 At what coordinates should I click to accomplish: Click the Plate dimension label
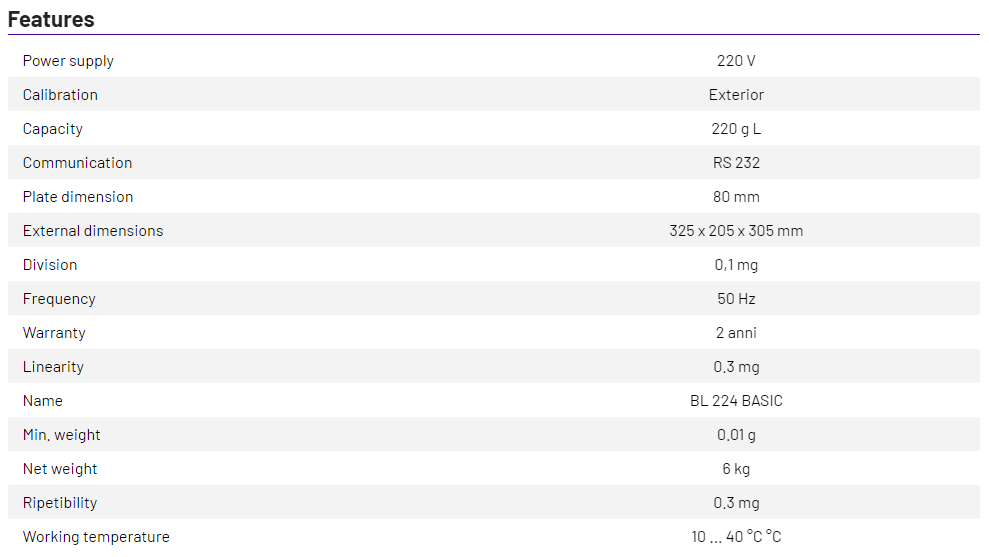point(78,197)
